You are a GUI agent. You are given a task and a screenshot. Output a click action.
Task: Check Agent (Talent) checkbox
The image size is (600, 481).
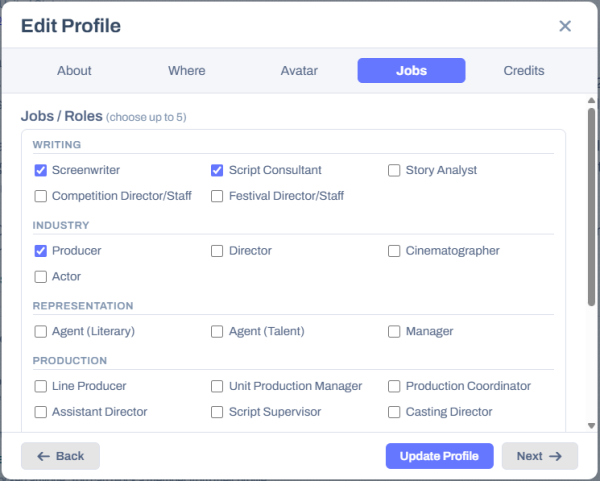[217, 331]
